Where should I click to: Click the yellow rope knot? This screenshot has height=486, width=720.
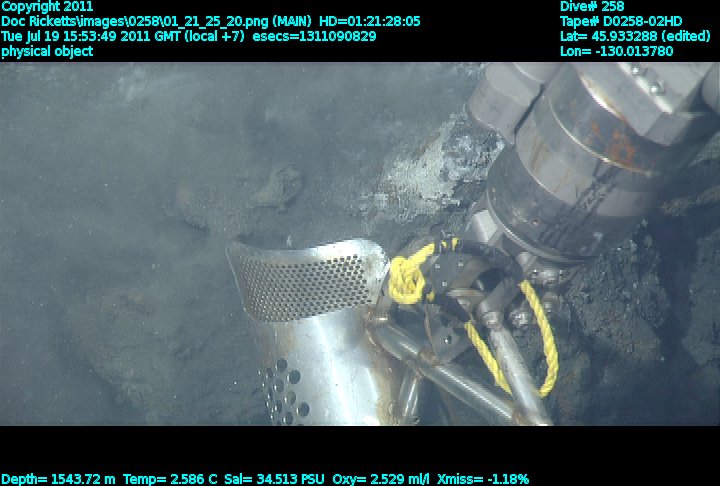click(408, 275)
